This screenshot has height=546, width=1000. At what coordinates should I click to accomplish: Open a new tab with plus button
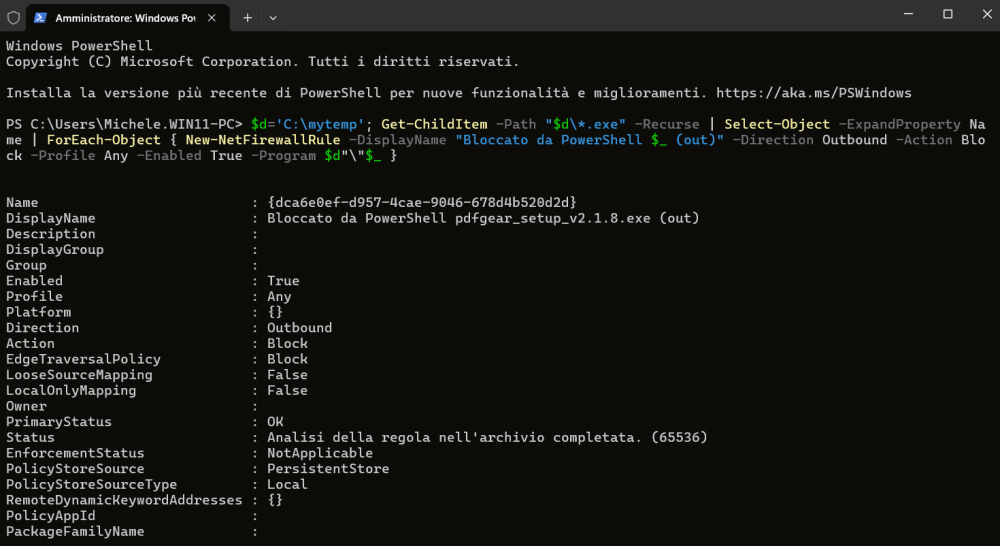pos(247,18)
